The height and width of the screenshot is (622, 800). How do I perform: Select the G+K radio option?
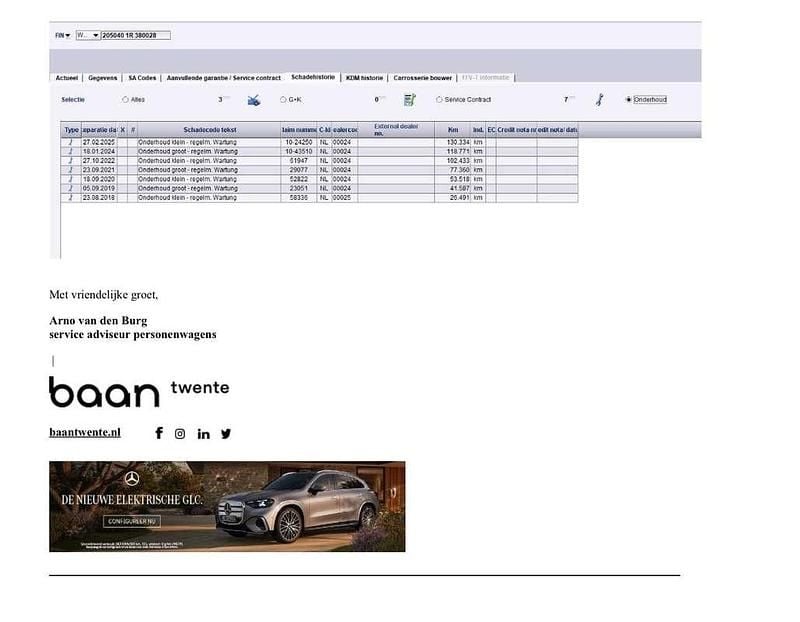tap(283, 100)
